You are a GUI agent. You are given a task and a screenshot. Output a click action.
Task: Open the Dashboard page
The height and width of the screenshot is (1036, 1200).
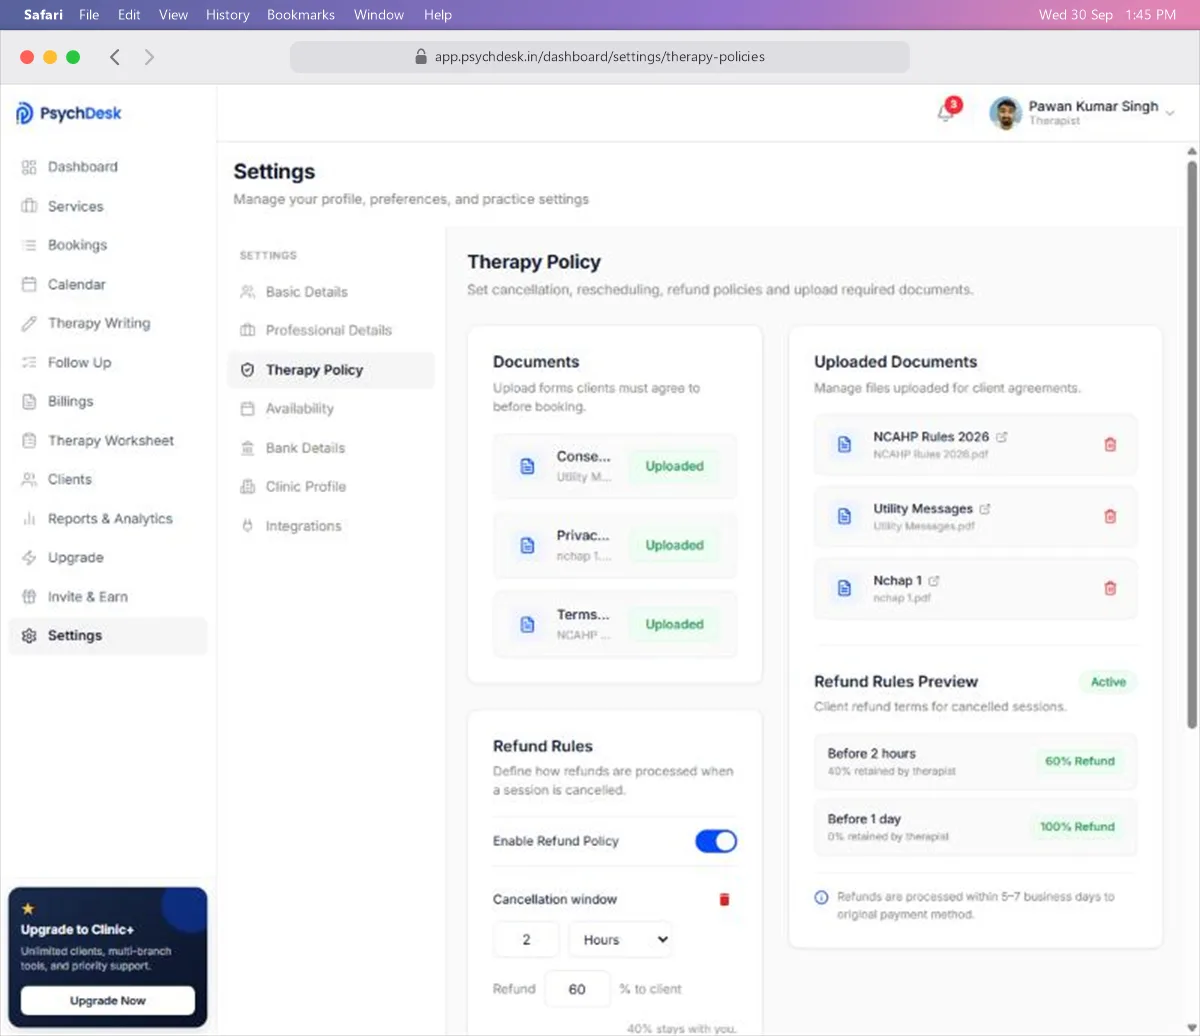[x=108, y=167]
